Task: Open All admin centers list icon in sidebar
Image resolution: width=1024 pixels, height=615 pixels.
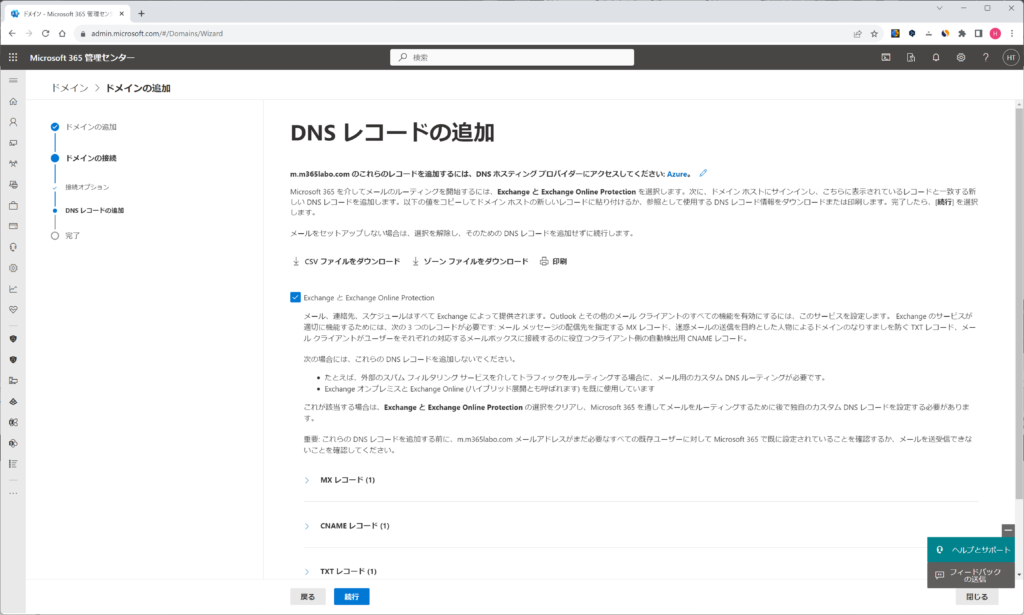Action: point(13,464)
